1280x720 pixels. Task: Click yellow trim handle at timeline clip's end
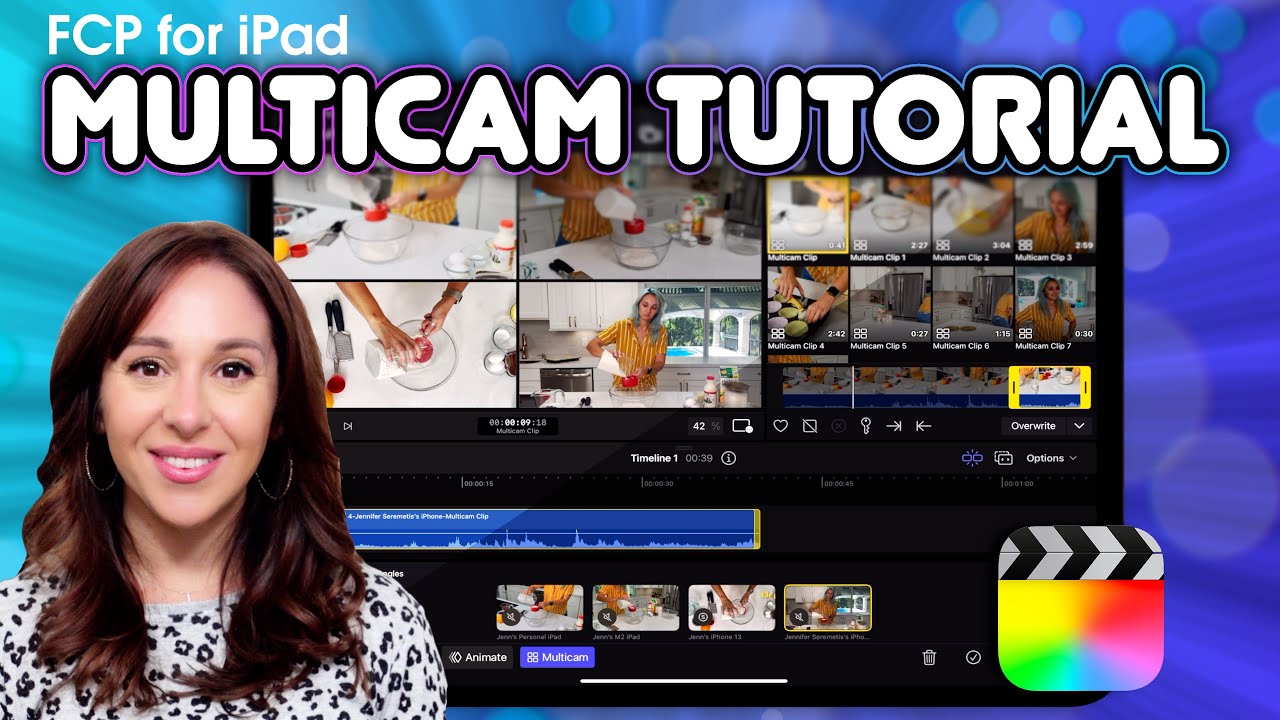pyautogui.click(x=757, y=529)
